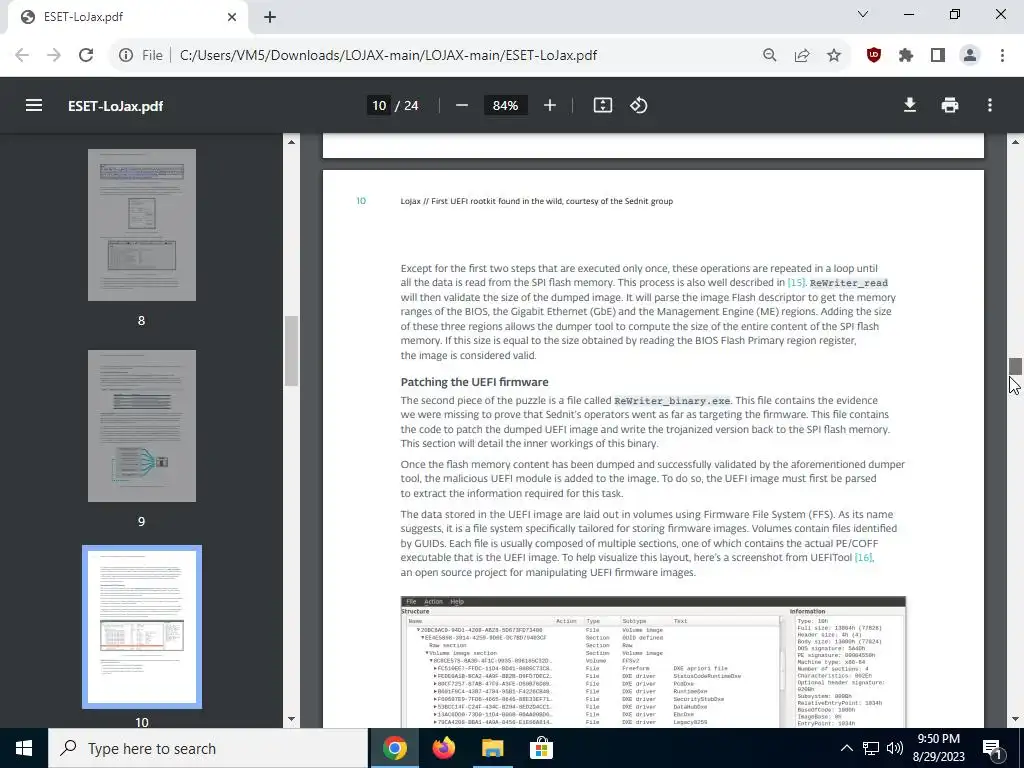
Task: Open Firefox from the taskbar
Action: (x=443, y=748)
